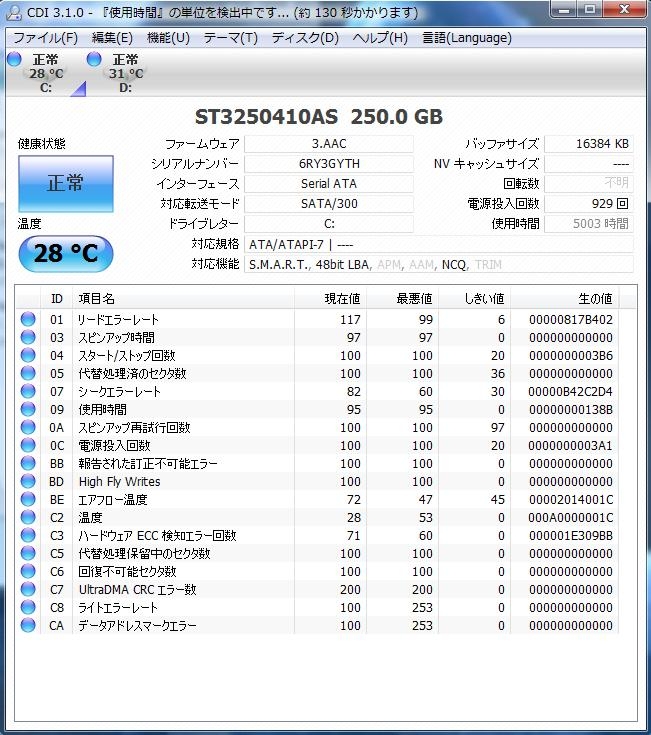This screenshot has height=735, width=651.
Task: Click status orb for 04 スタート/ストップ回数
Action: [x=28, y=355]
